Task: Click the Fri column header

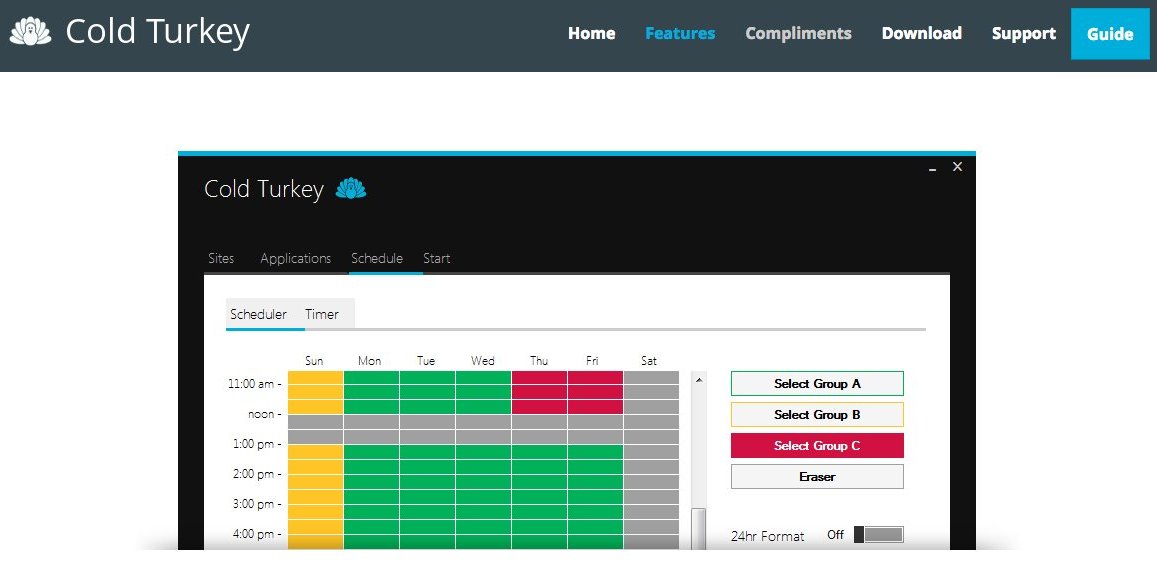Action: tap(592, 361)
